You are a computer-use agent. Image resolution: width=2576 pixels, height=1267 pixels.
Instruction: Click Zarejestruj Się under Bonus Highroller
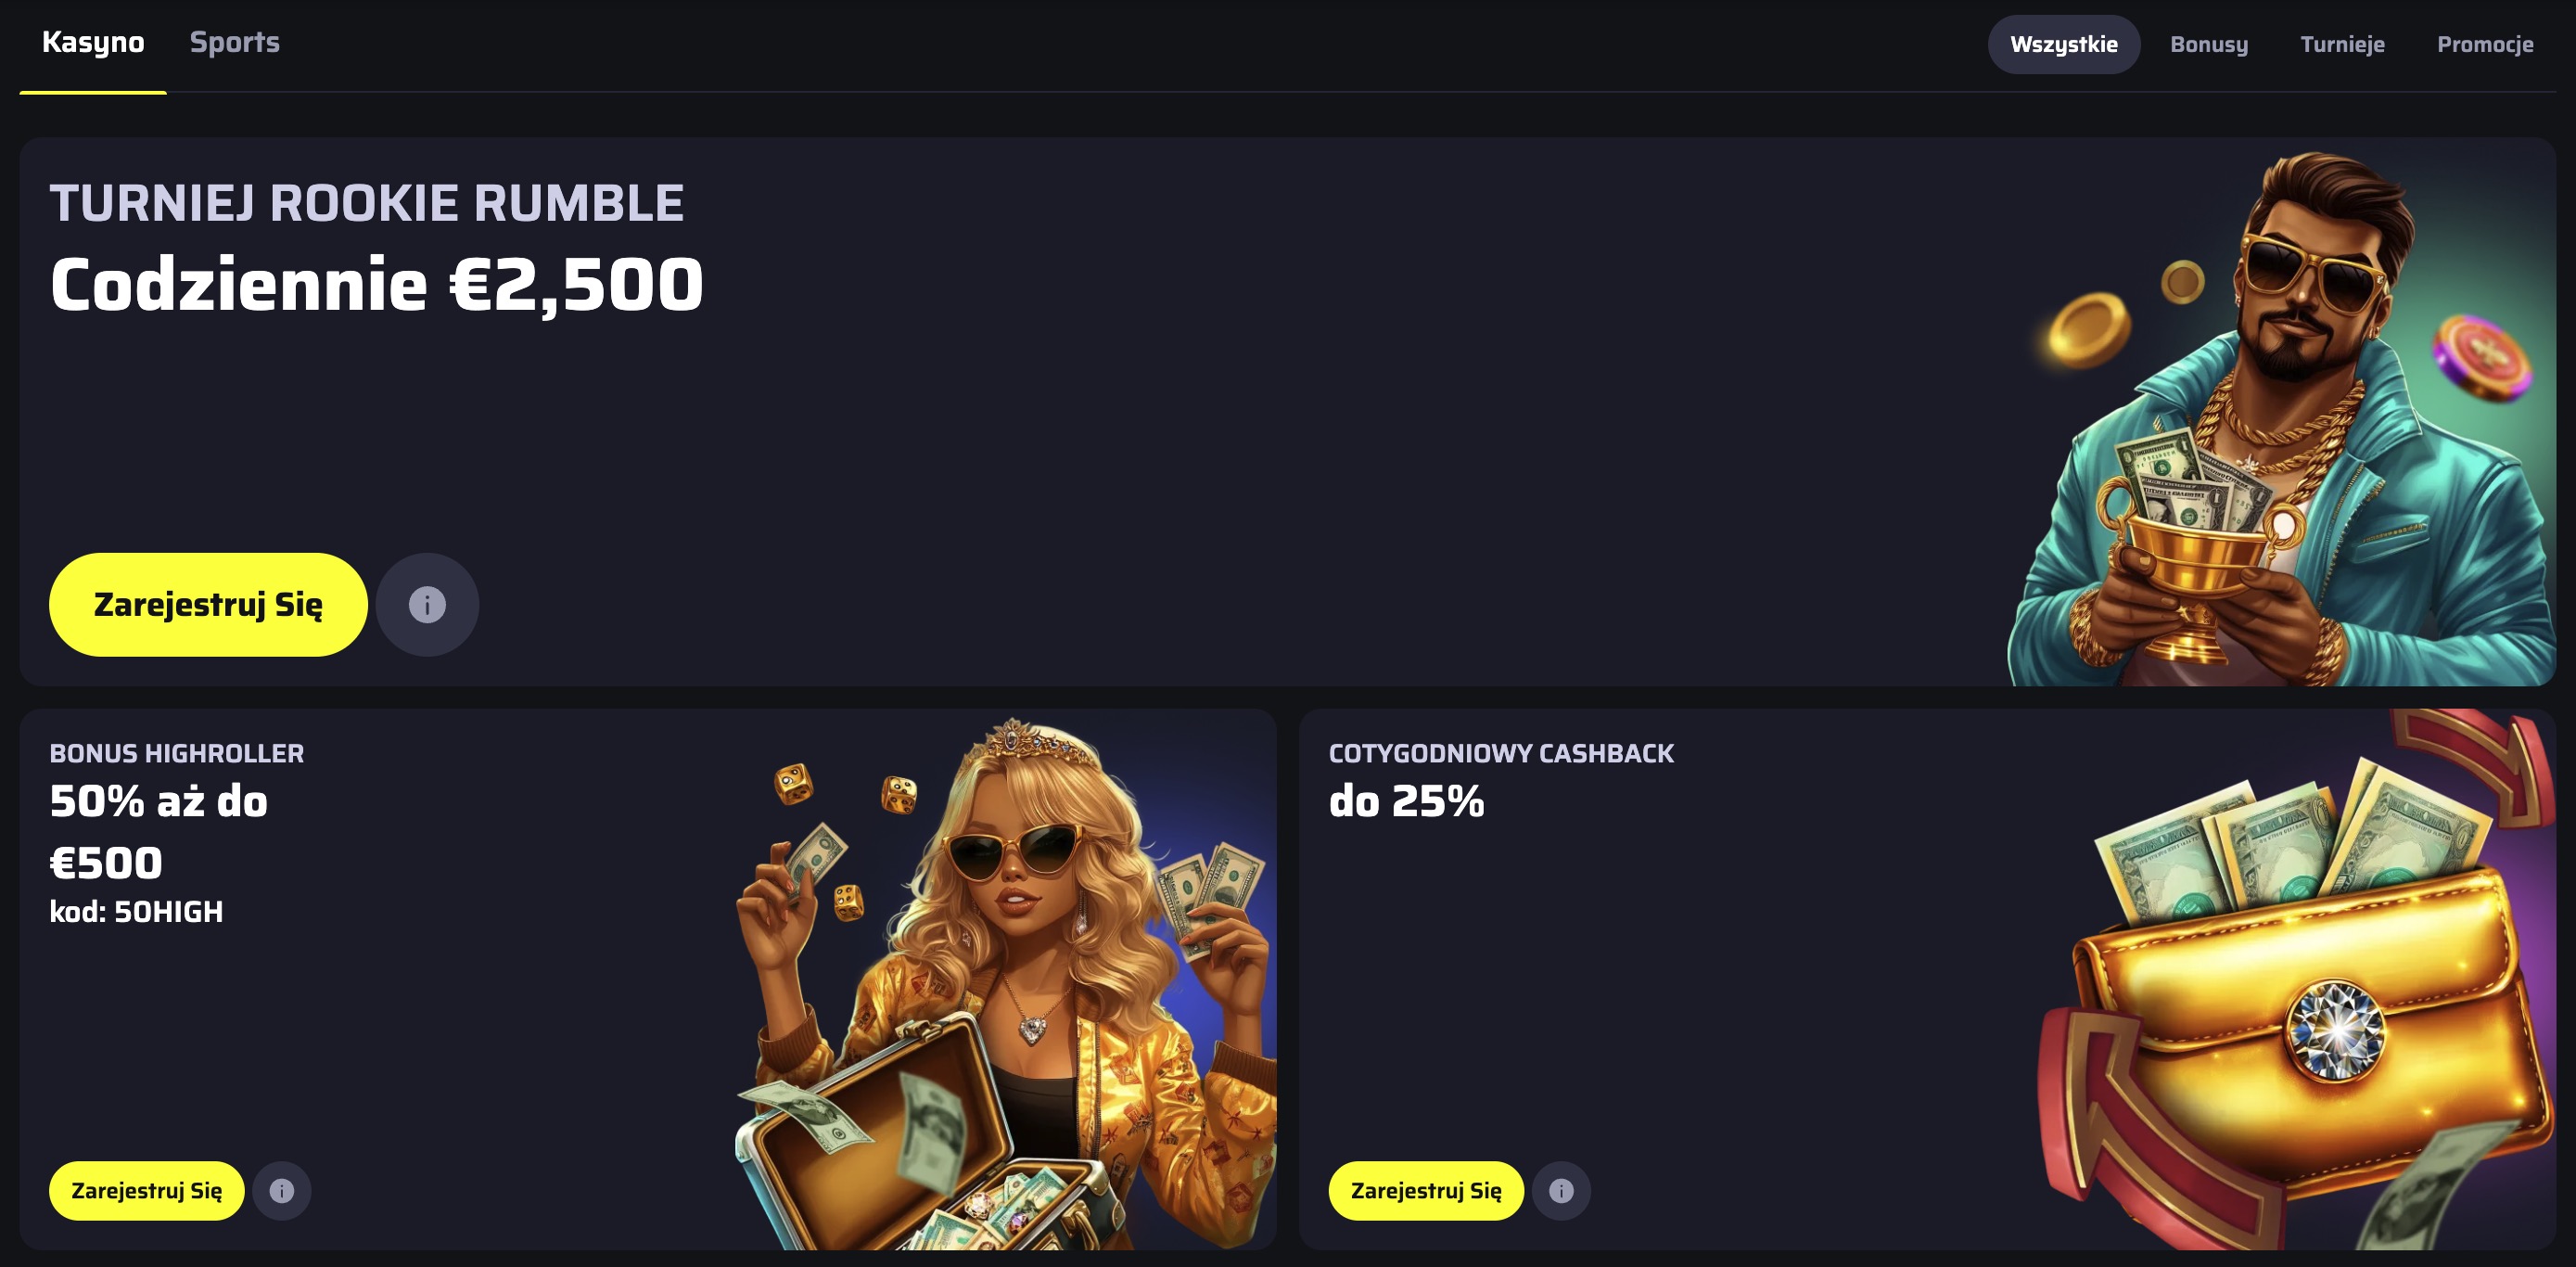pyautogui.click(x=146, y=1190)
